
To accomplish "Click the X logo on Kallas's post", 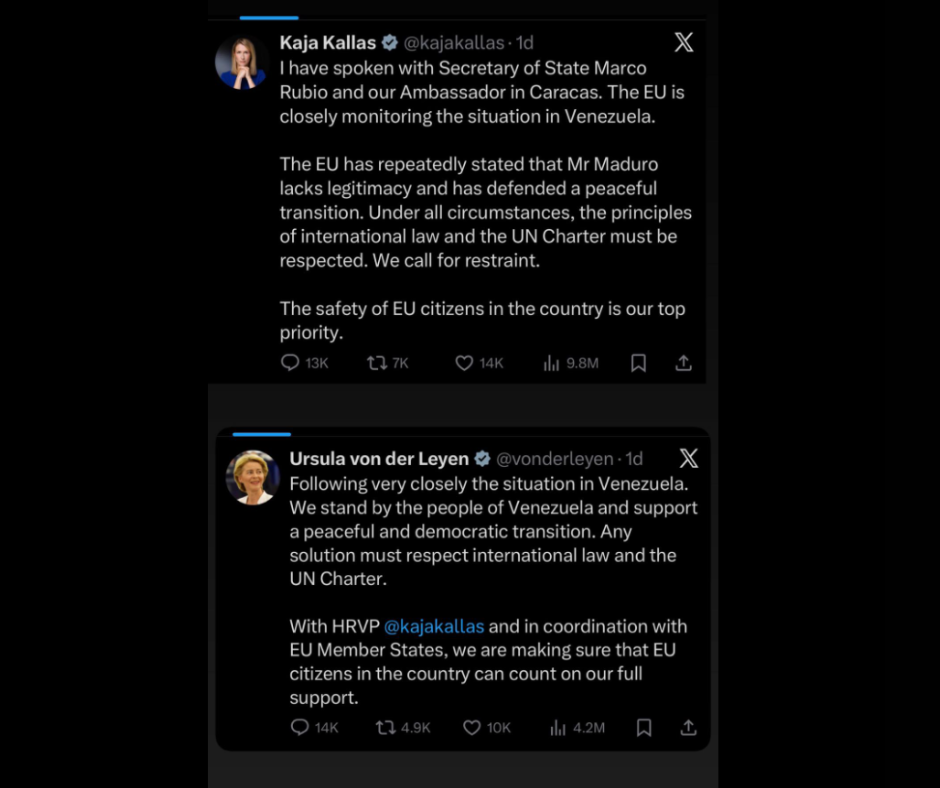I will pos(684,42).
